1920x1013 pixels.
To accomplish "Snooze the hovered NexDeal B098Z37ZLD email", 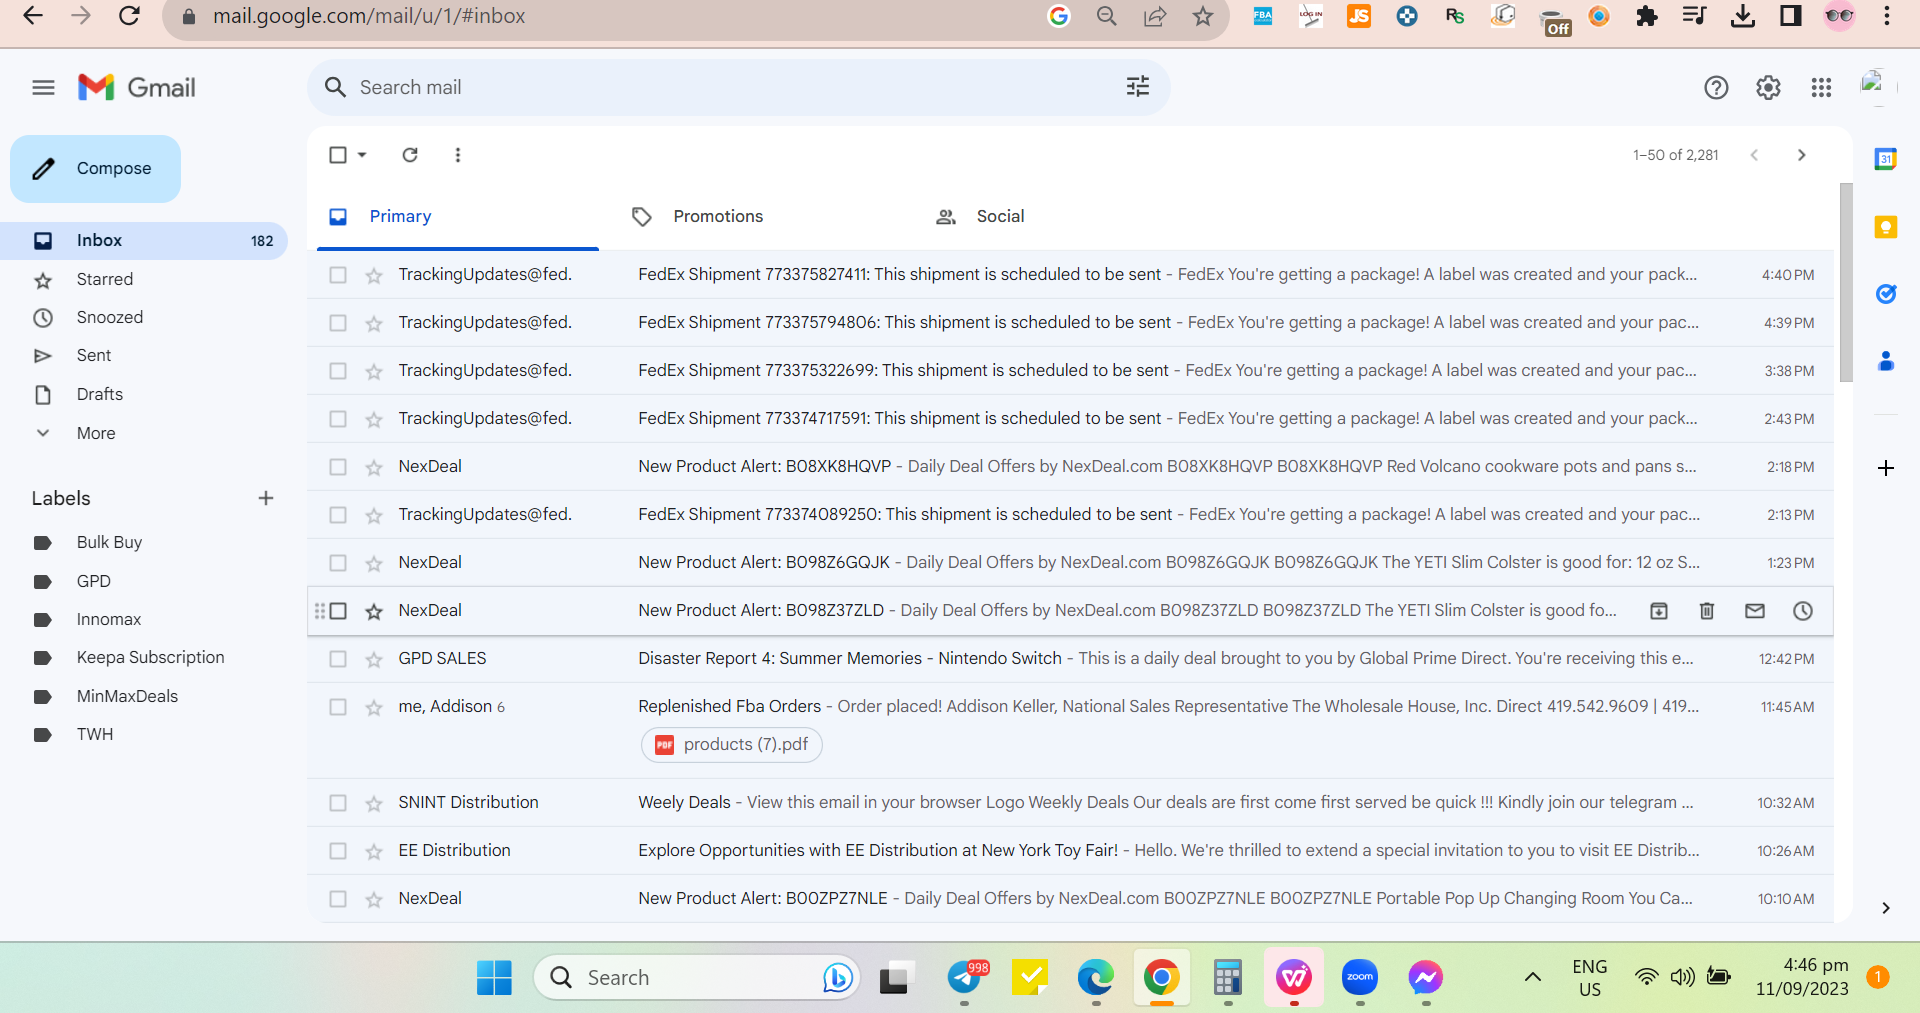I will point(1803,611).
